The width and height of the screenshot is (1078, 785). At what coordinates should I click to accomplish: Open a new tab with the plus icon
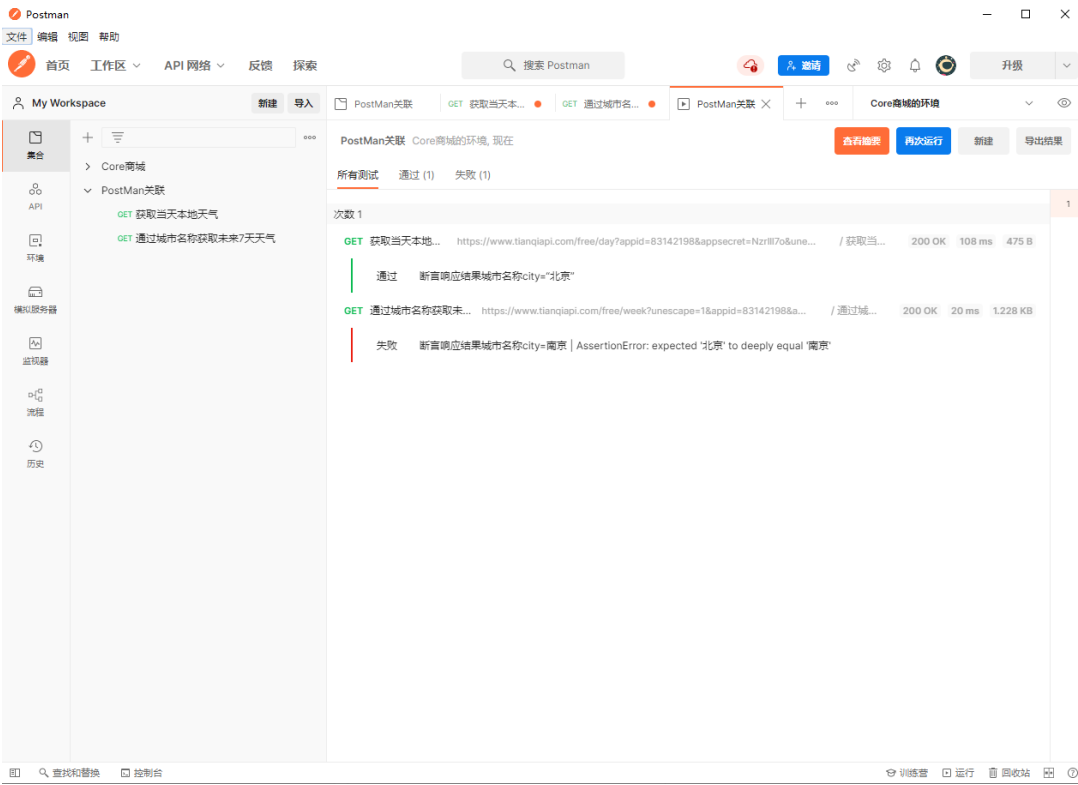click(801, 103)
